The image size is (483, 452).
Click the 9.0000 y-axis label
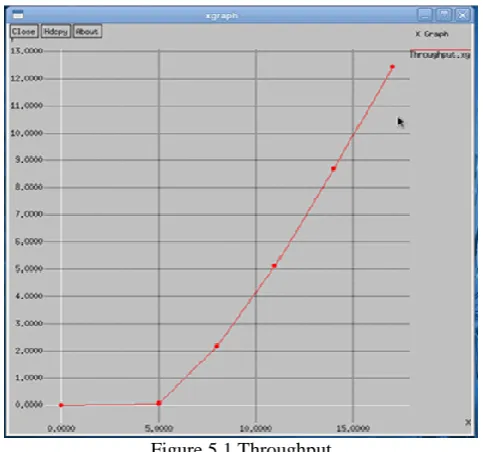tap(29, 160)
